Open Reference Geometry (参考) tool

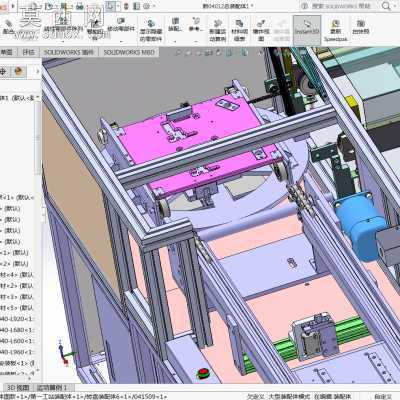(196, 25)
